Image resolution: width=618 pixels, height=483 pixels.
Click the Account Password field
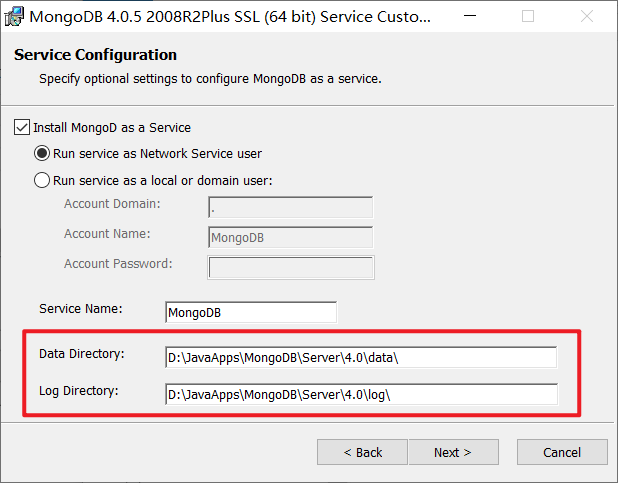291,267
